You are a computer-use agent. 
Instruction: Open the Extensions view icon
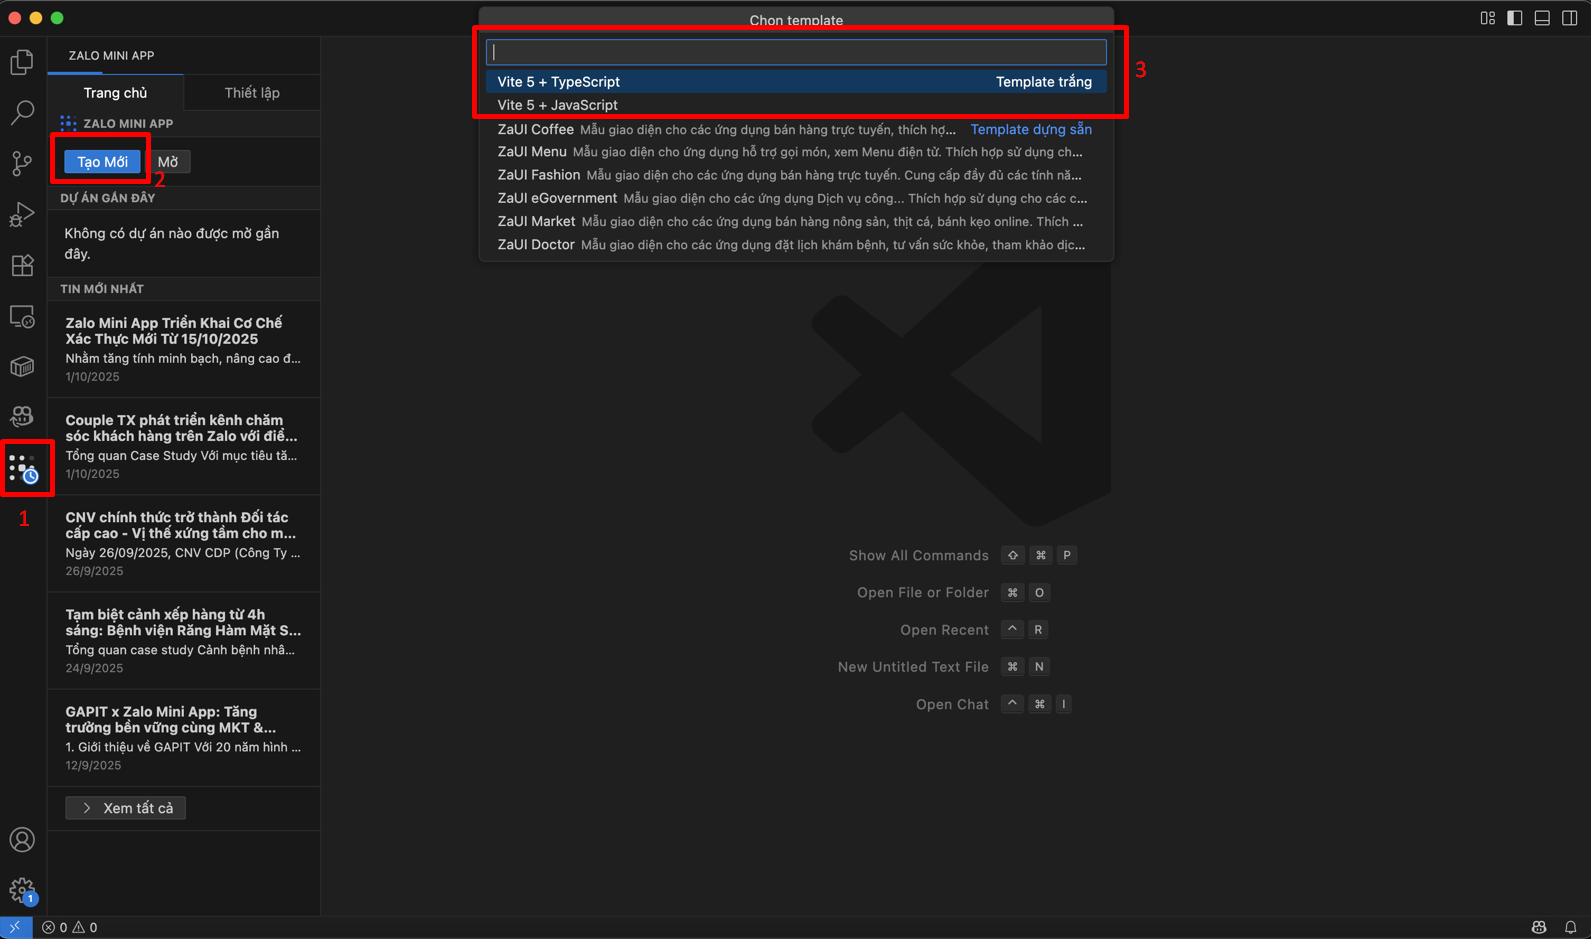22,265
